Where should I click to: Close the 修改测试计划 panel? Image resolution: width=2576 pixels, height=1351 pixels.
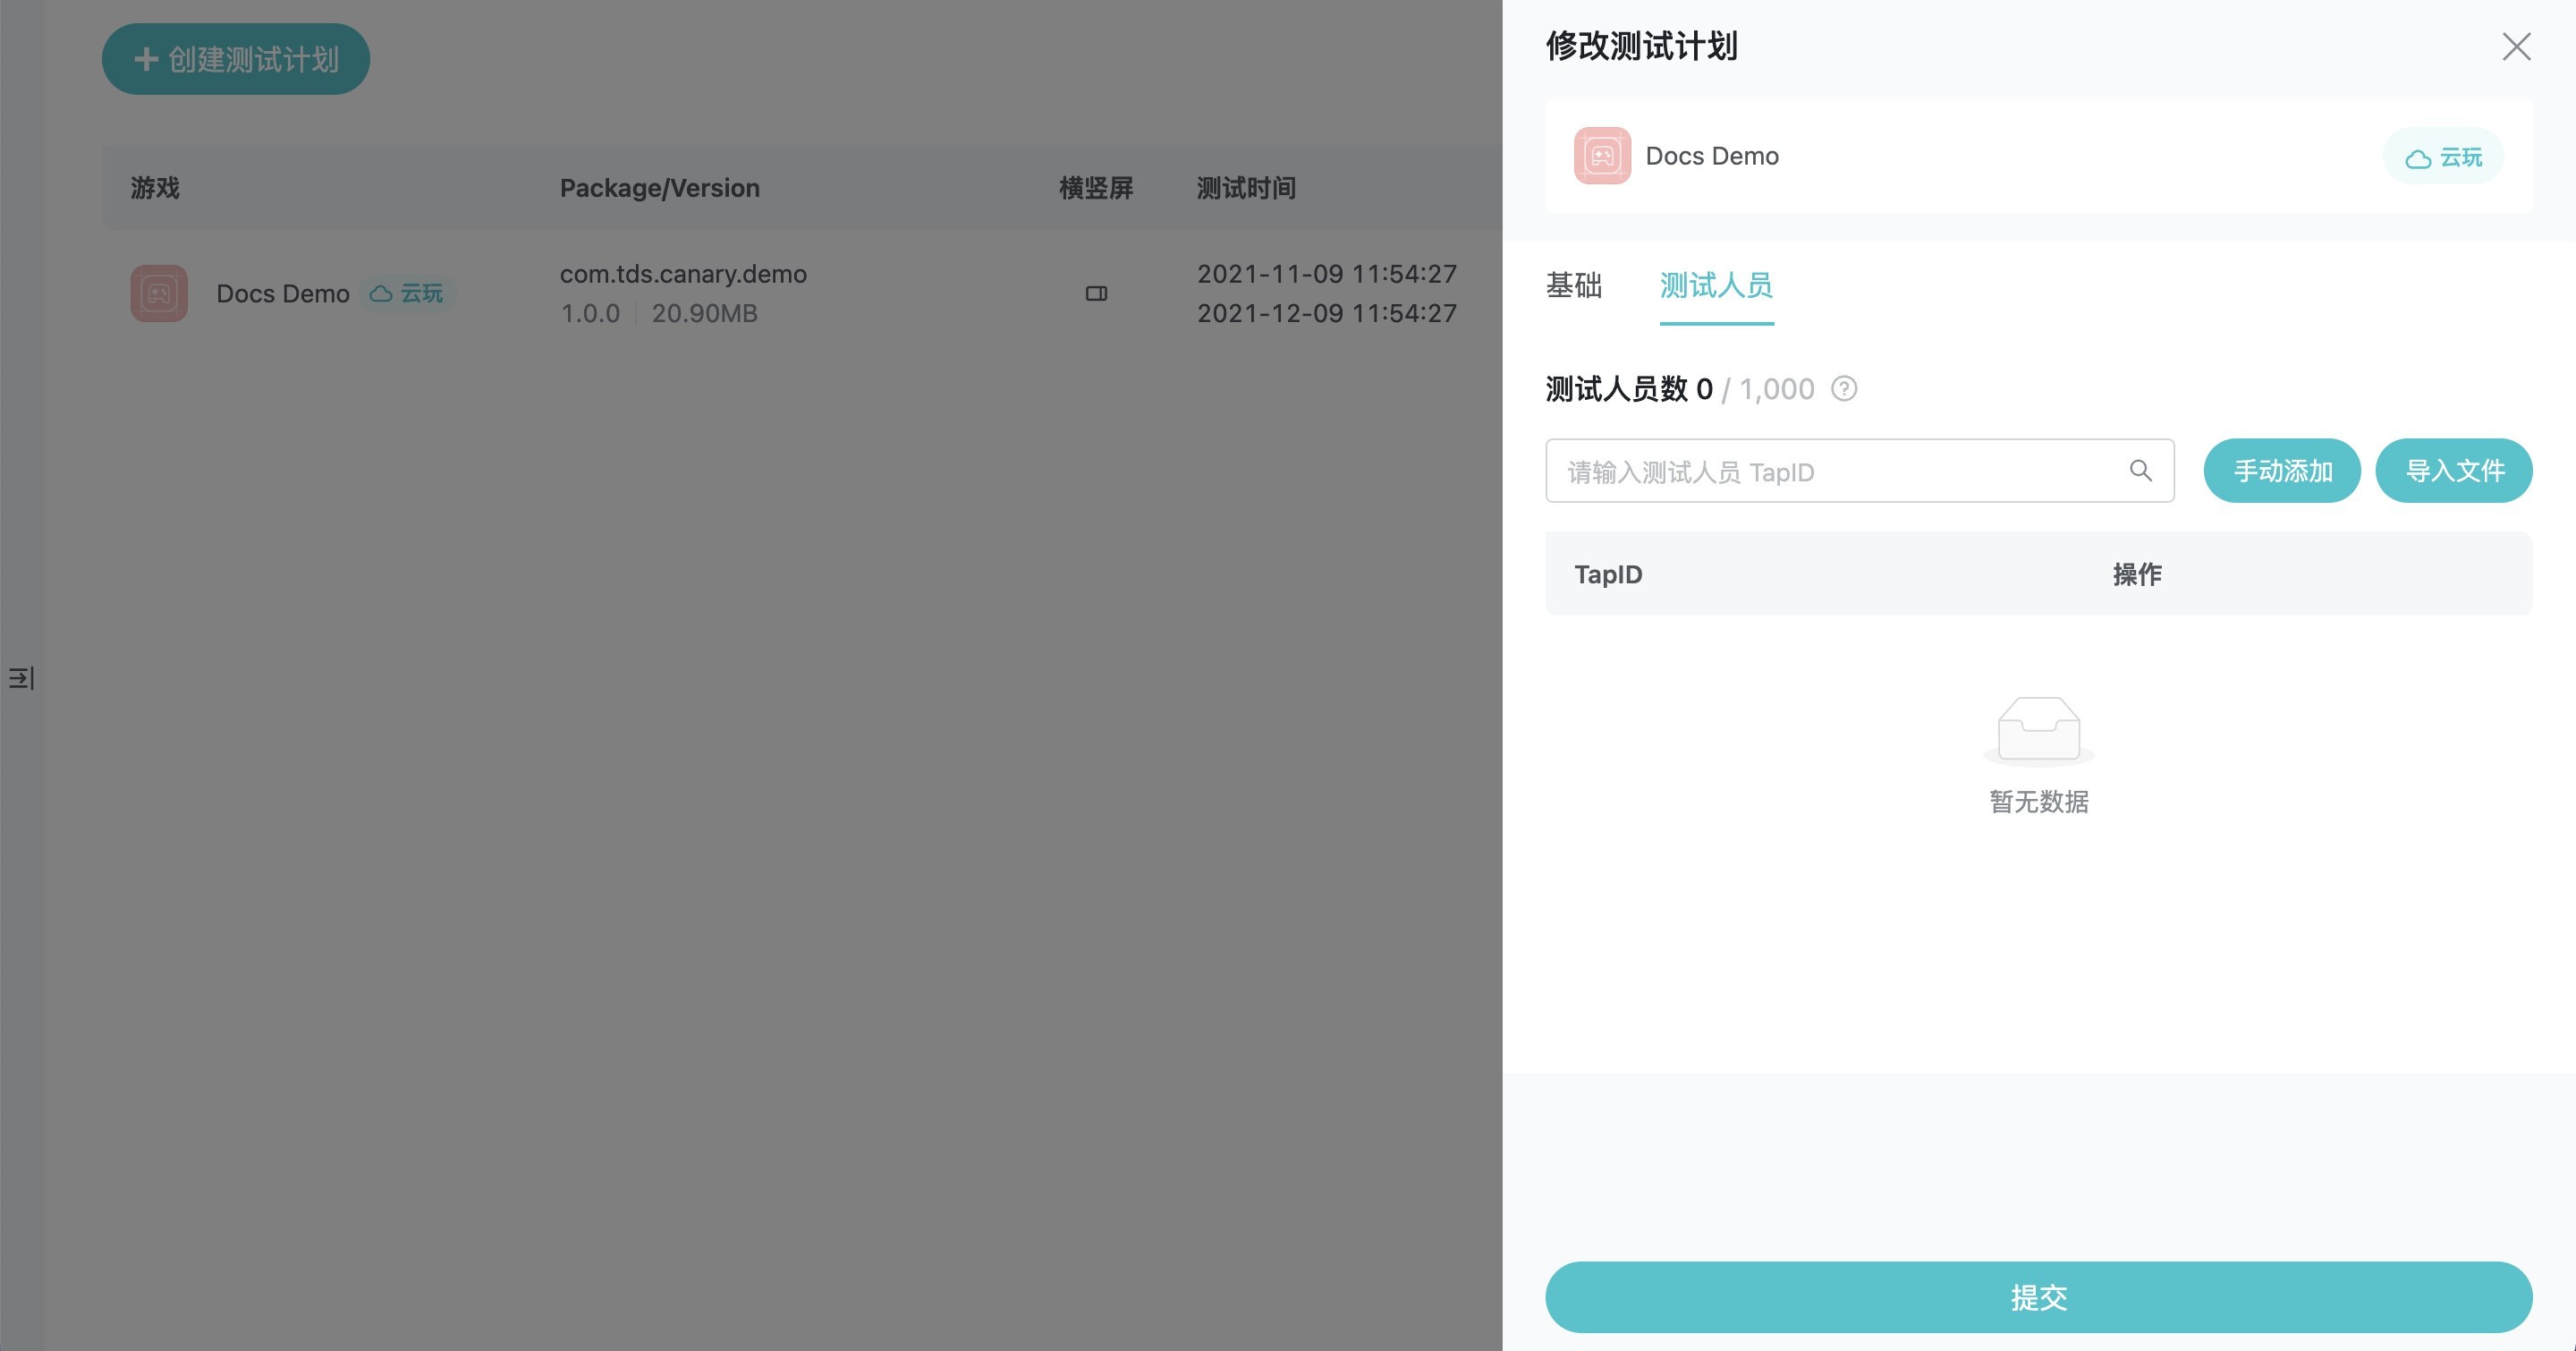pyautogui.click(x=2516, y=46)
